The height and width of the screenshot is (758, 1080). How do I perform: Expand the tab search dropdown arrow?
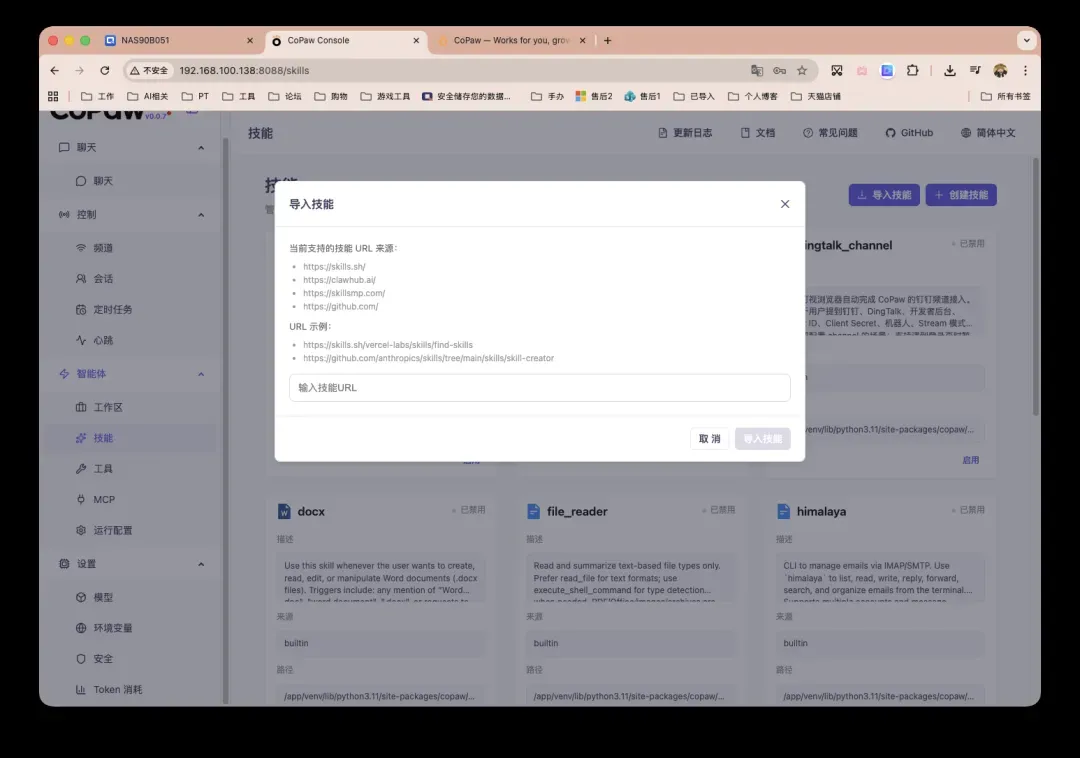1026,41
